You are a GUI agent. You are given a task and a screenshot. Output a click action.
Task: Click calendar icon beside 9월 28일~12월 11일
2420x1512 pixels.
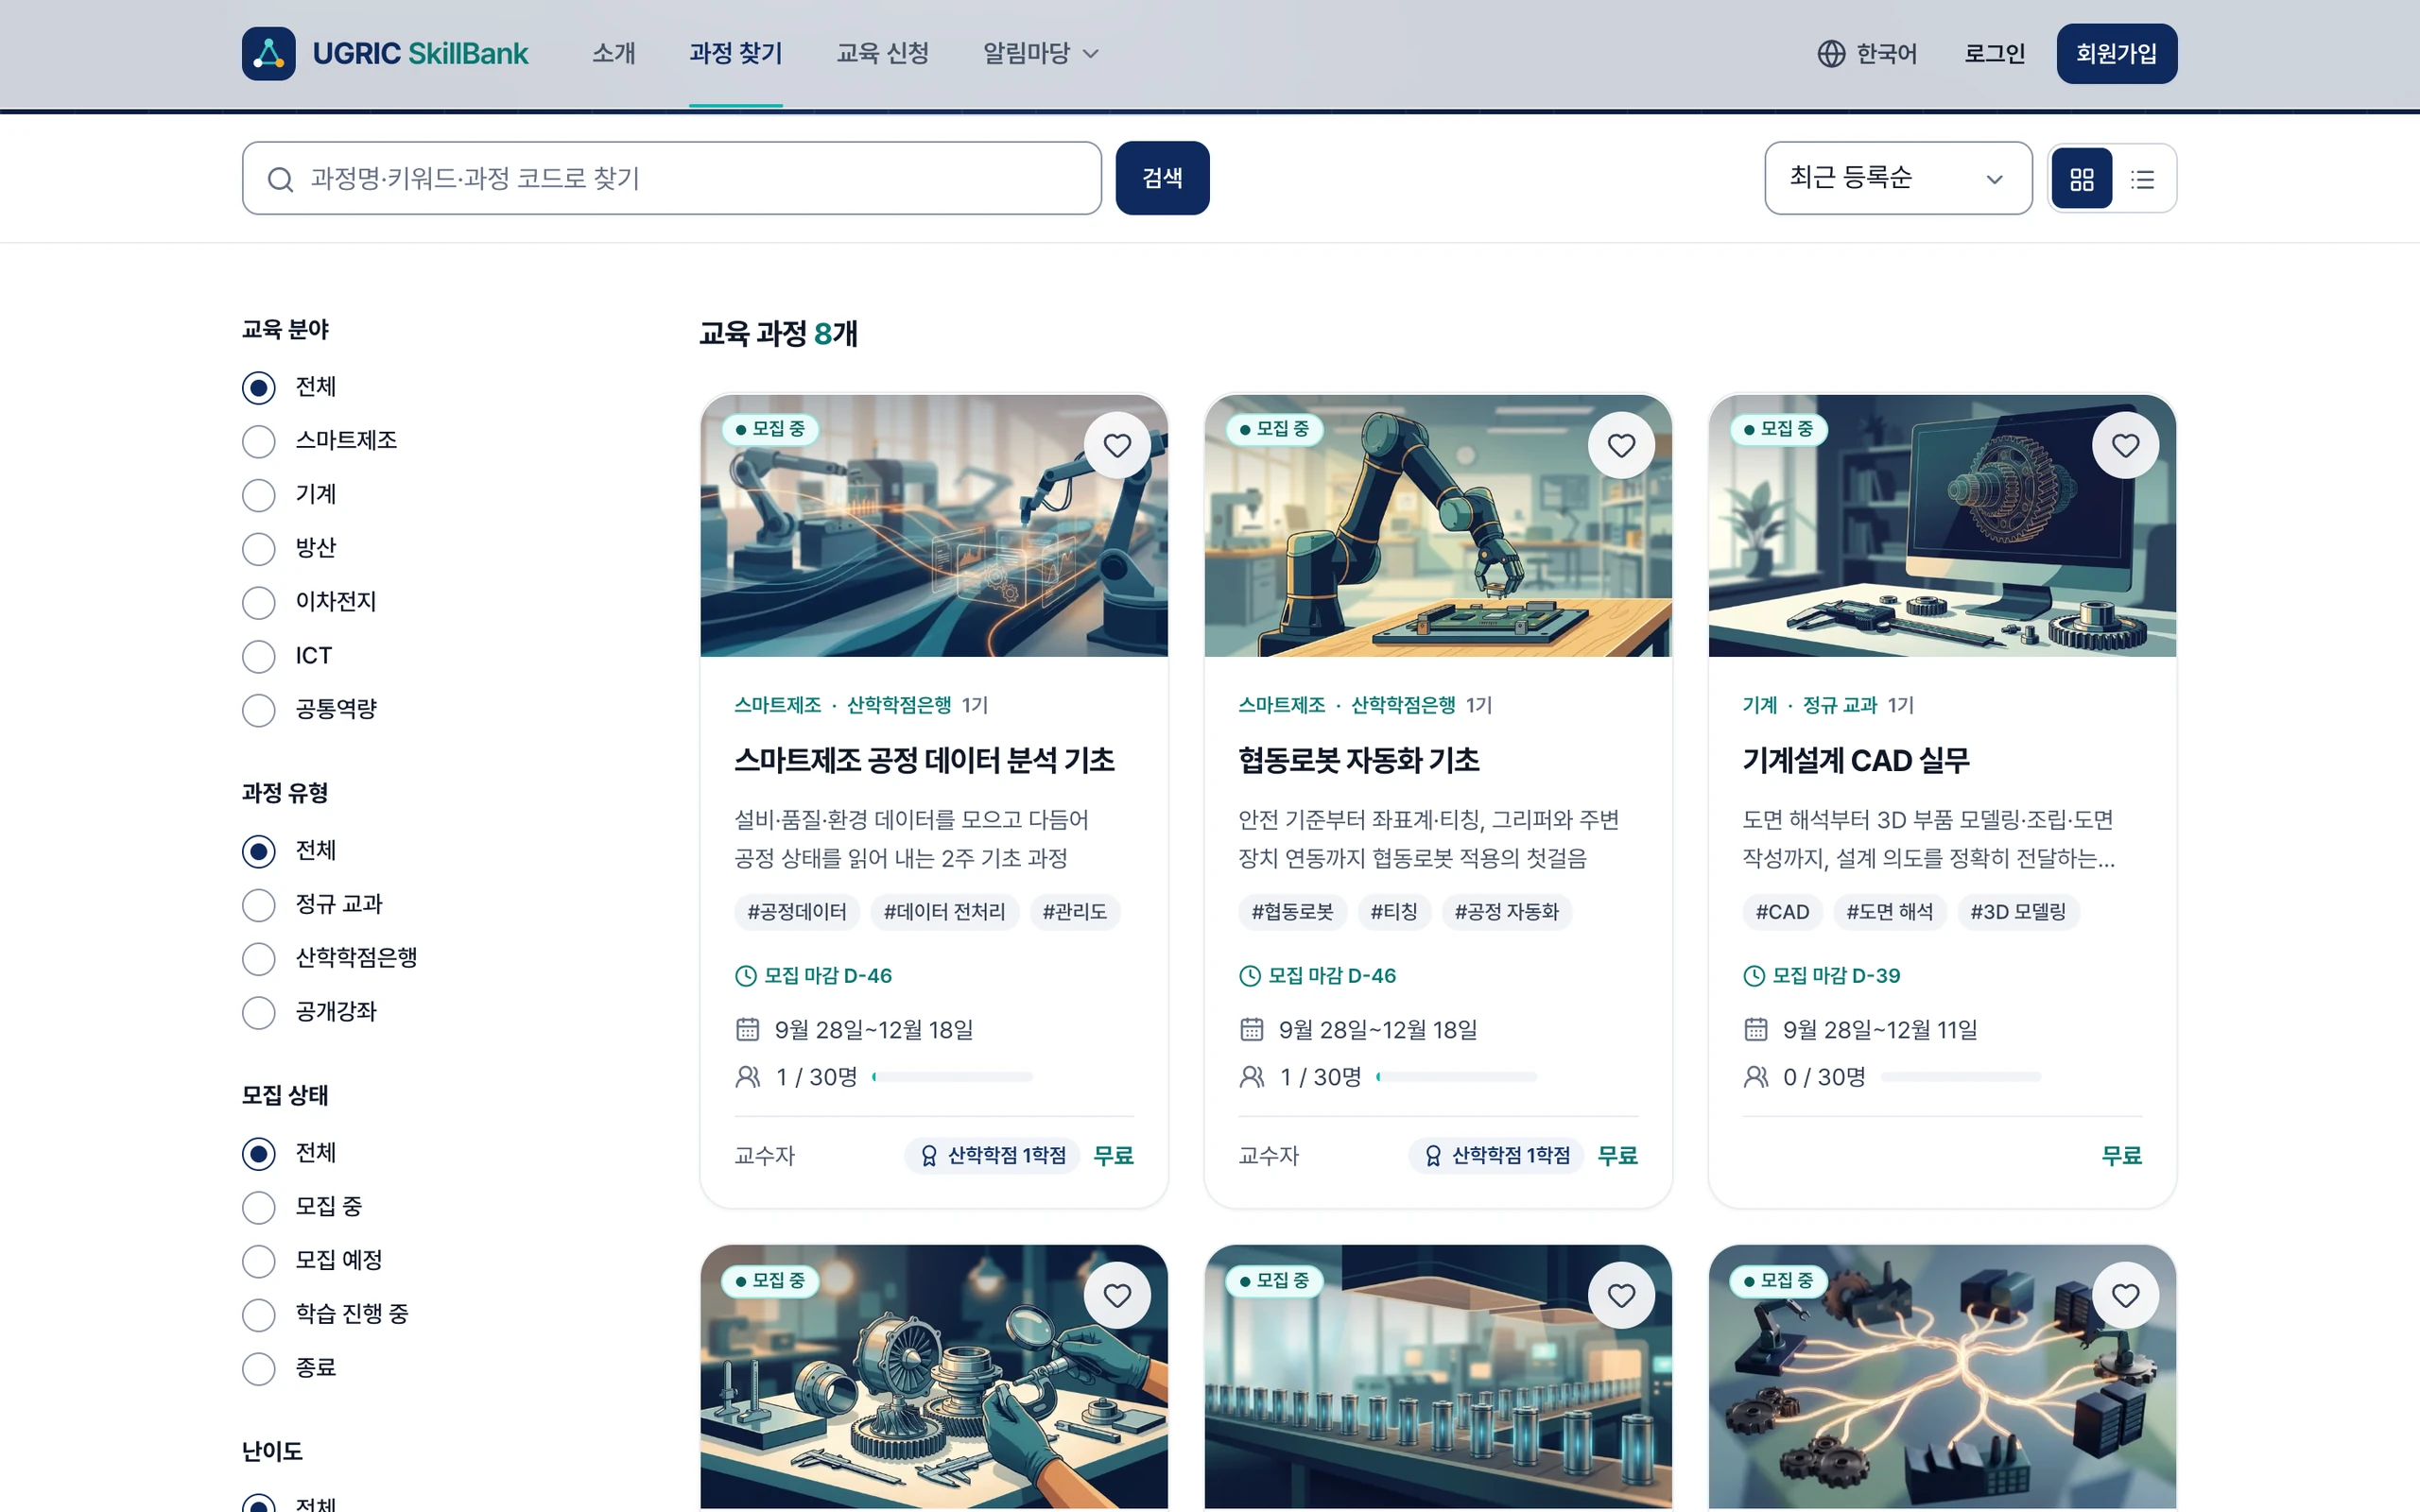click(1755, 1029)
